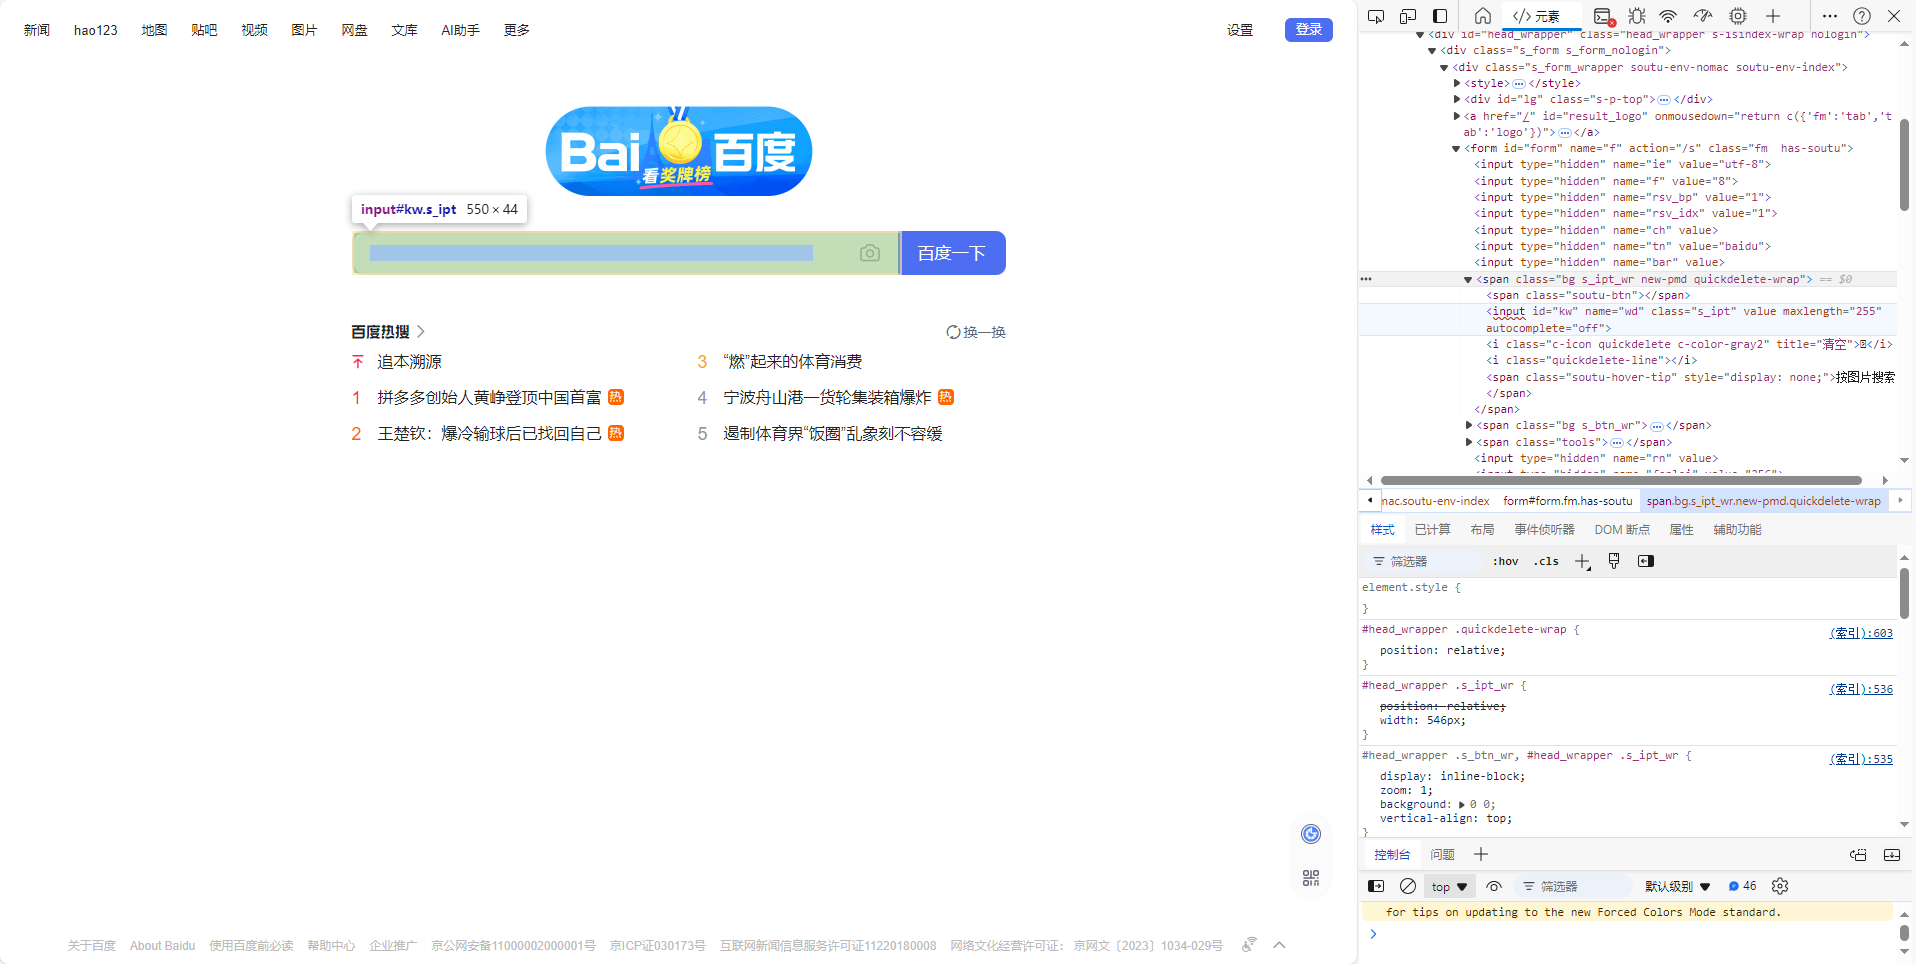Toggle rendering emulation paintbrush icon
The image size is (1916, 964).
[x=1614, y=561]
